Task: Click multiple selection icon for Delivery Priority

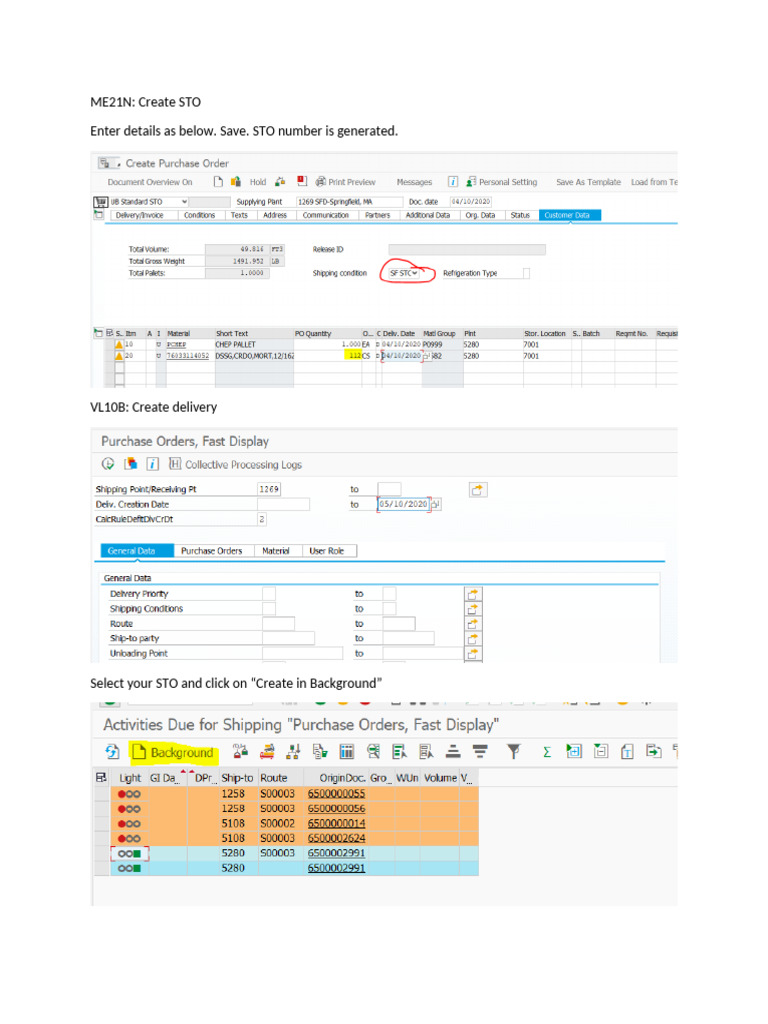Action: [x=473, y=594]
